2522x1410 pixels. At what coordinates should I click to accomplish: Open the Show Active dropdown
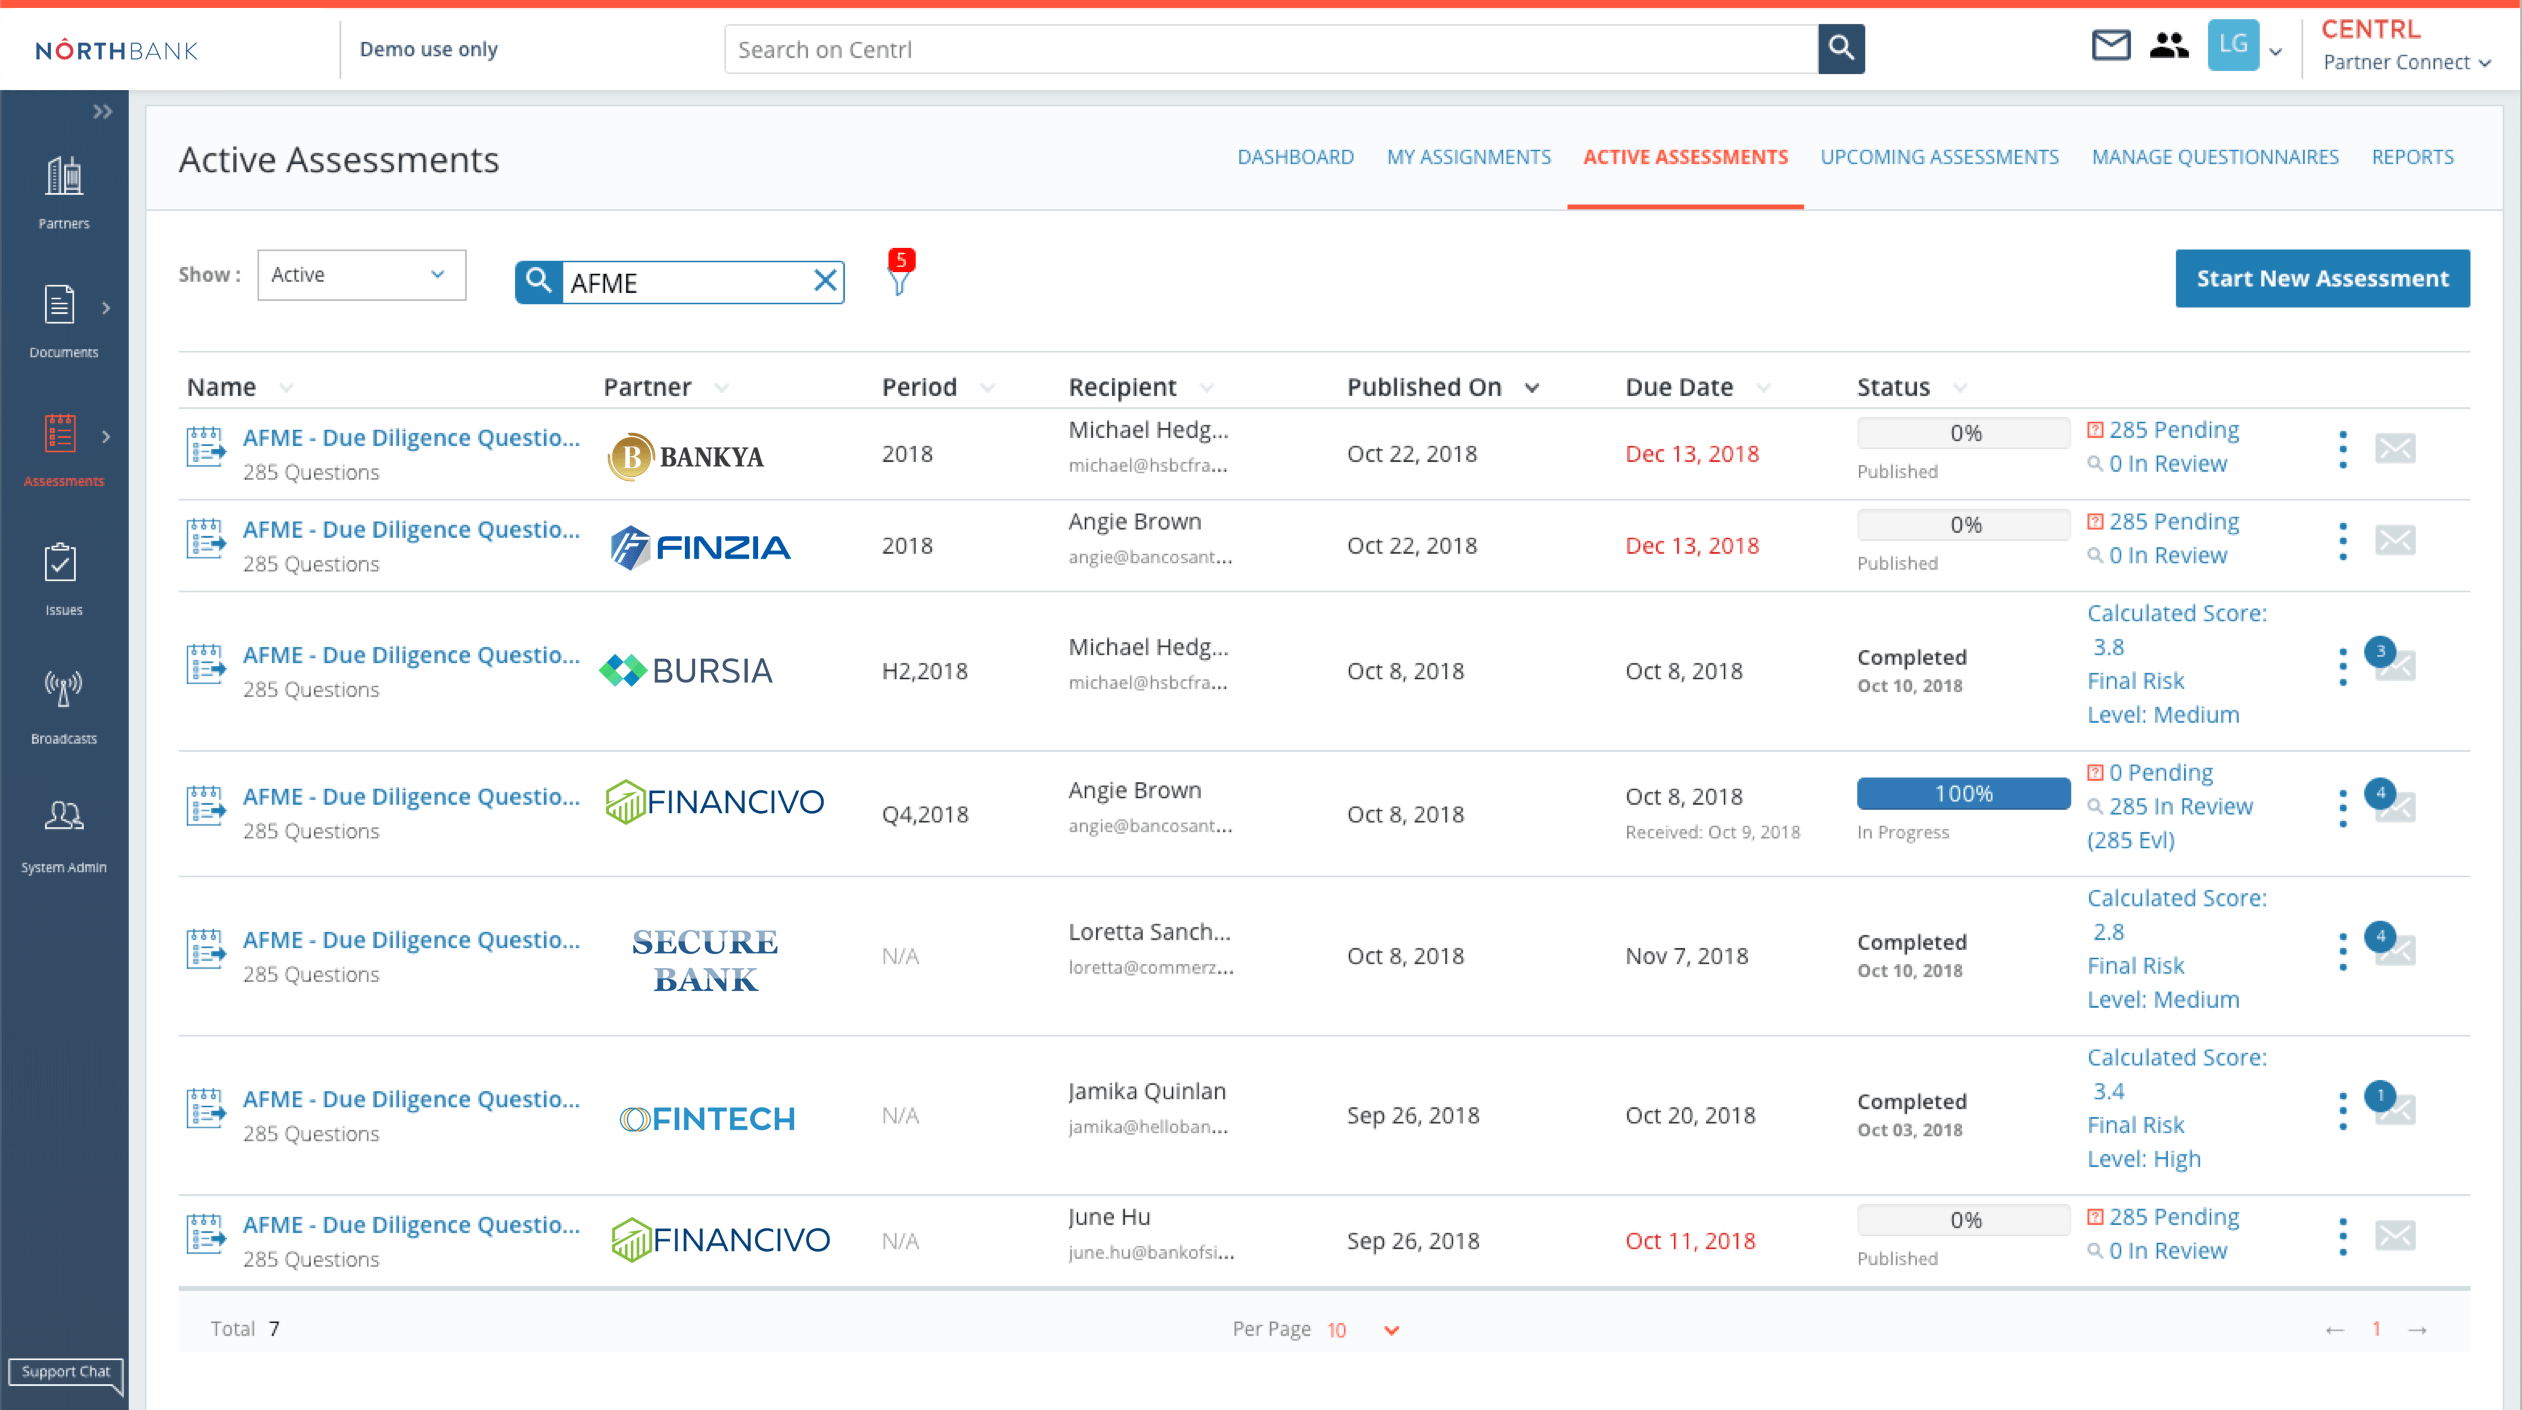pyautogui.click(x=361, y=275)
